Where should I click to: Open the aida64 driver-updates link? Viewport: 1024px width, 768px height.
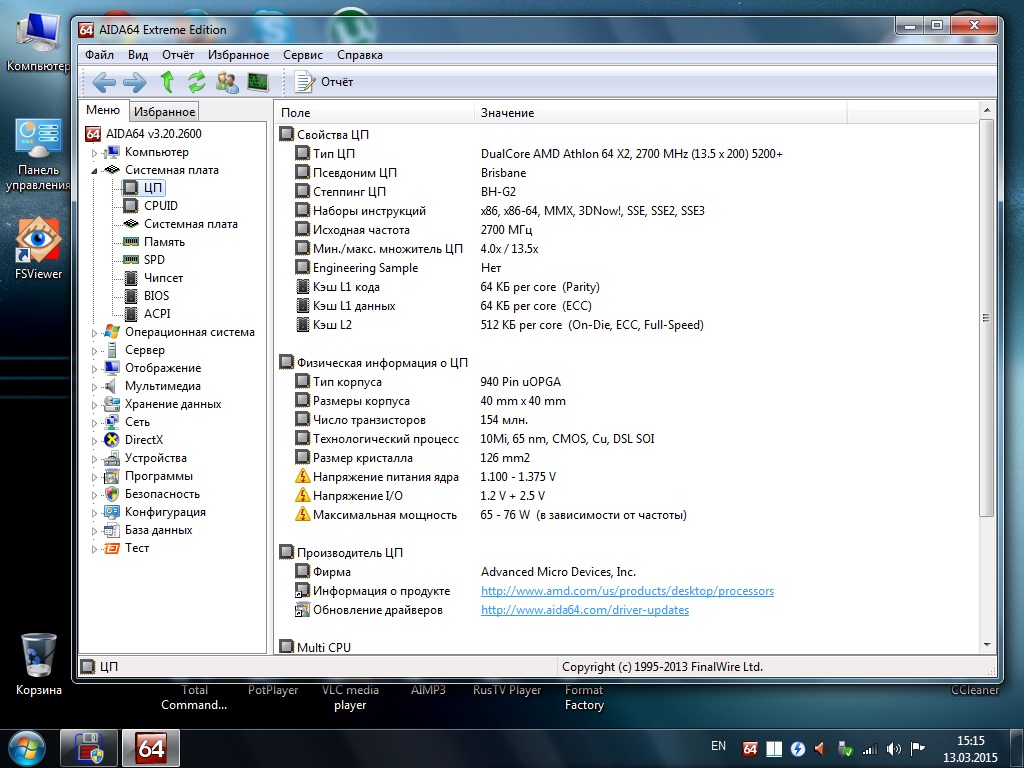coord(584,610)
